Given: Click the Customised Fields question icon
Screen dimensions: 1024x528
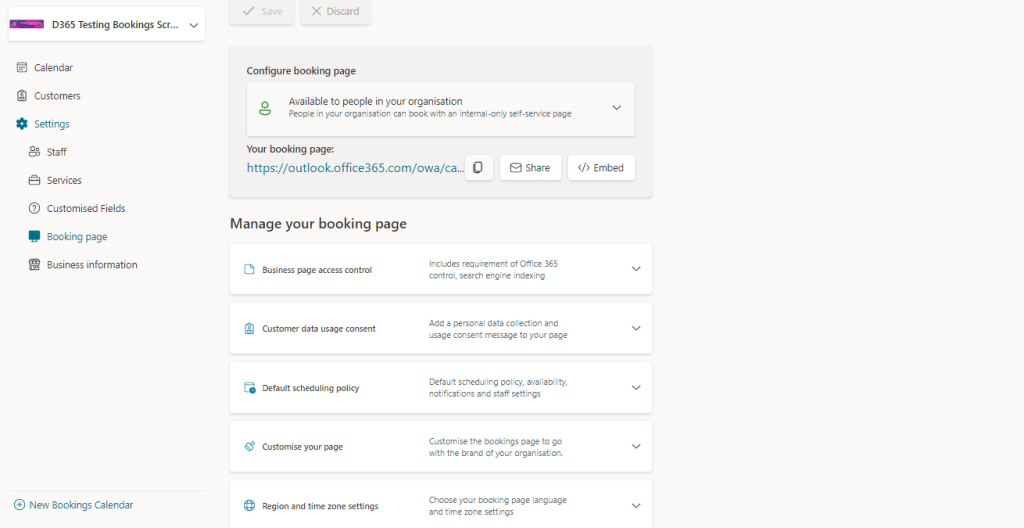Looking at the screenshot, I should (34, 209).
